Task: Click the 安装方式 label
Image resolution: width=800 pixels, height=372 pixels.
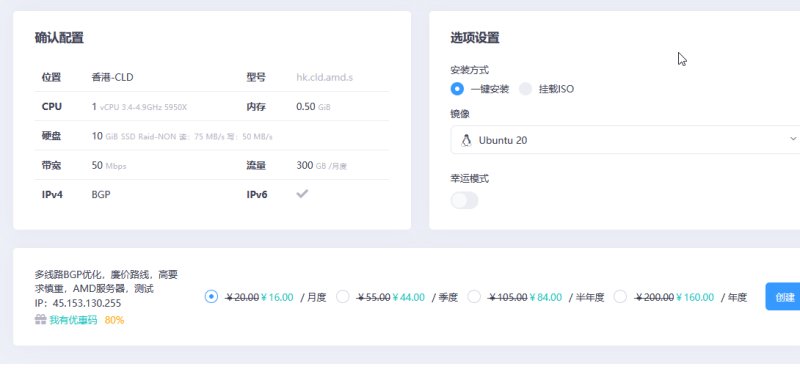Action: (469, 70)
